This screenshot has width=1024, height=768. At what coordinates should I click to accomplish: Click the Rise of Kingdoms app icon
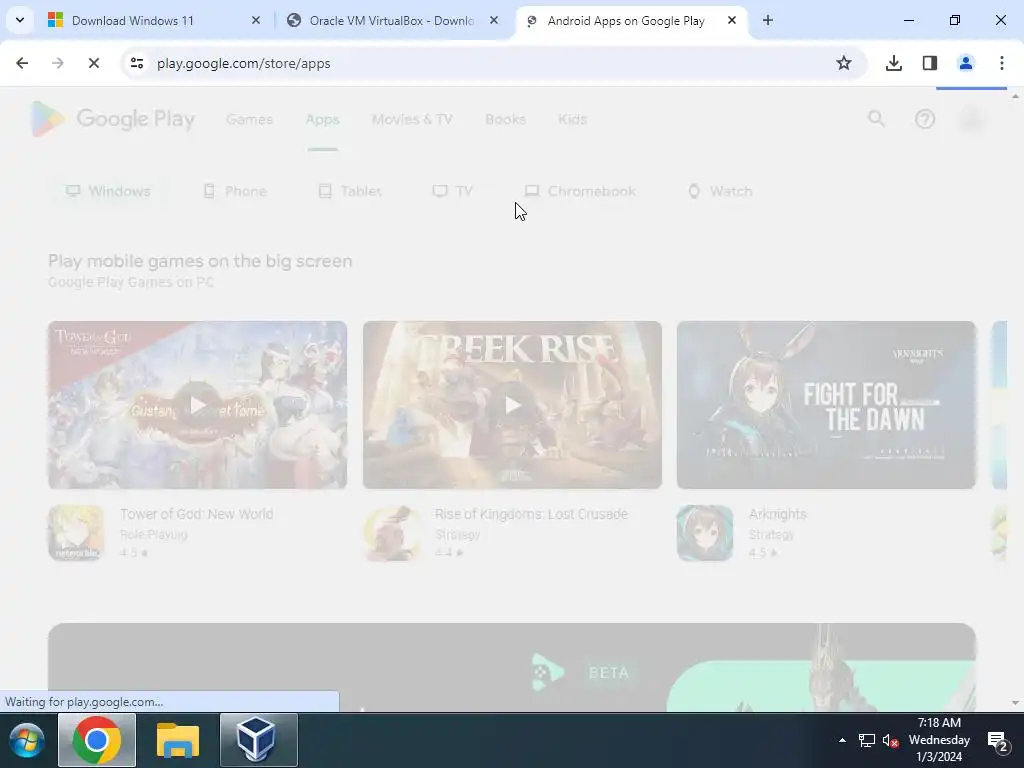[391, 533]
